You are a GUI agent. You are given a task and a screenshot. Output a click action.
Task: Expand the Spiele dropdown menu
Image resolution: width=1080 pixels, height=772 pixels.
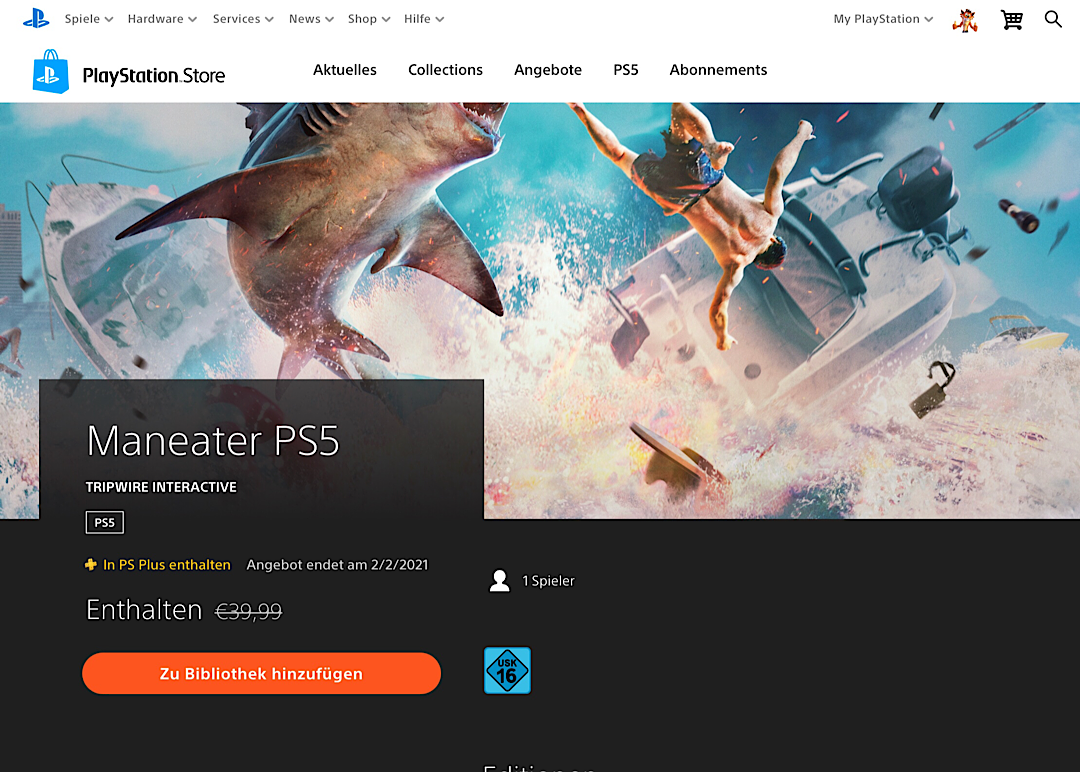89,19
